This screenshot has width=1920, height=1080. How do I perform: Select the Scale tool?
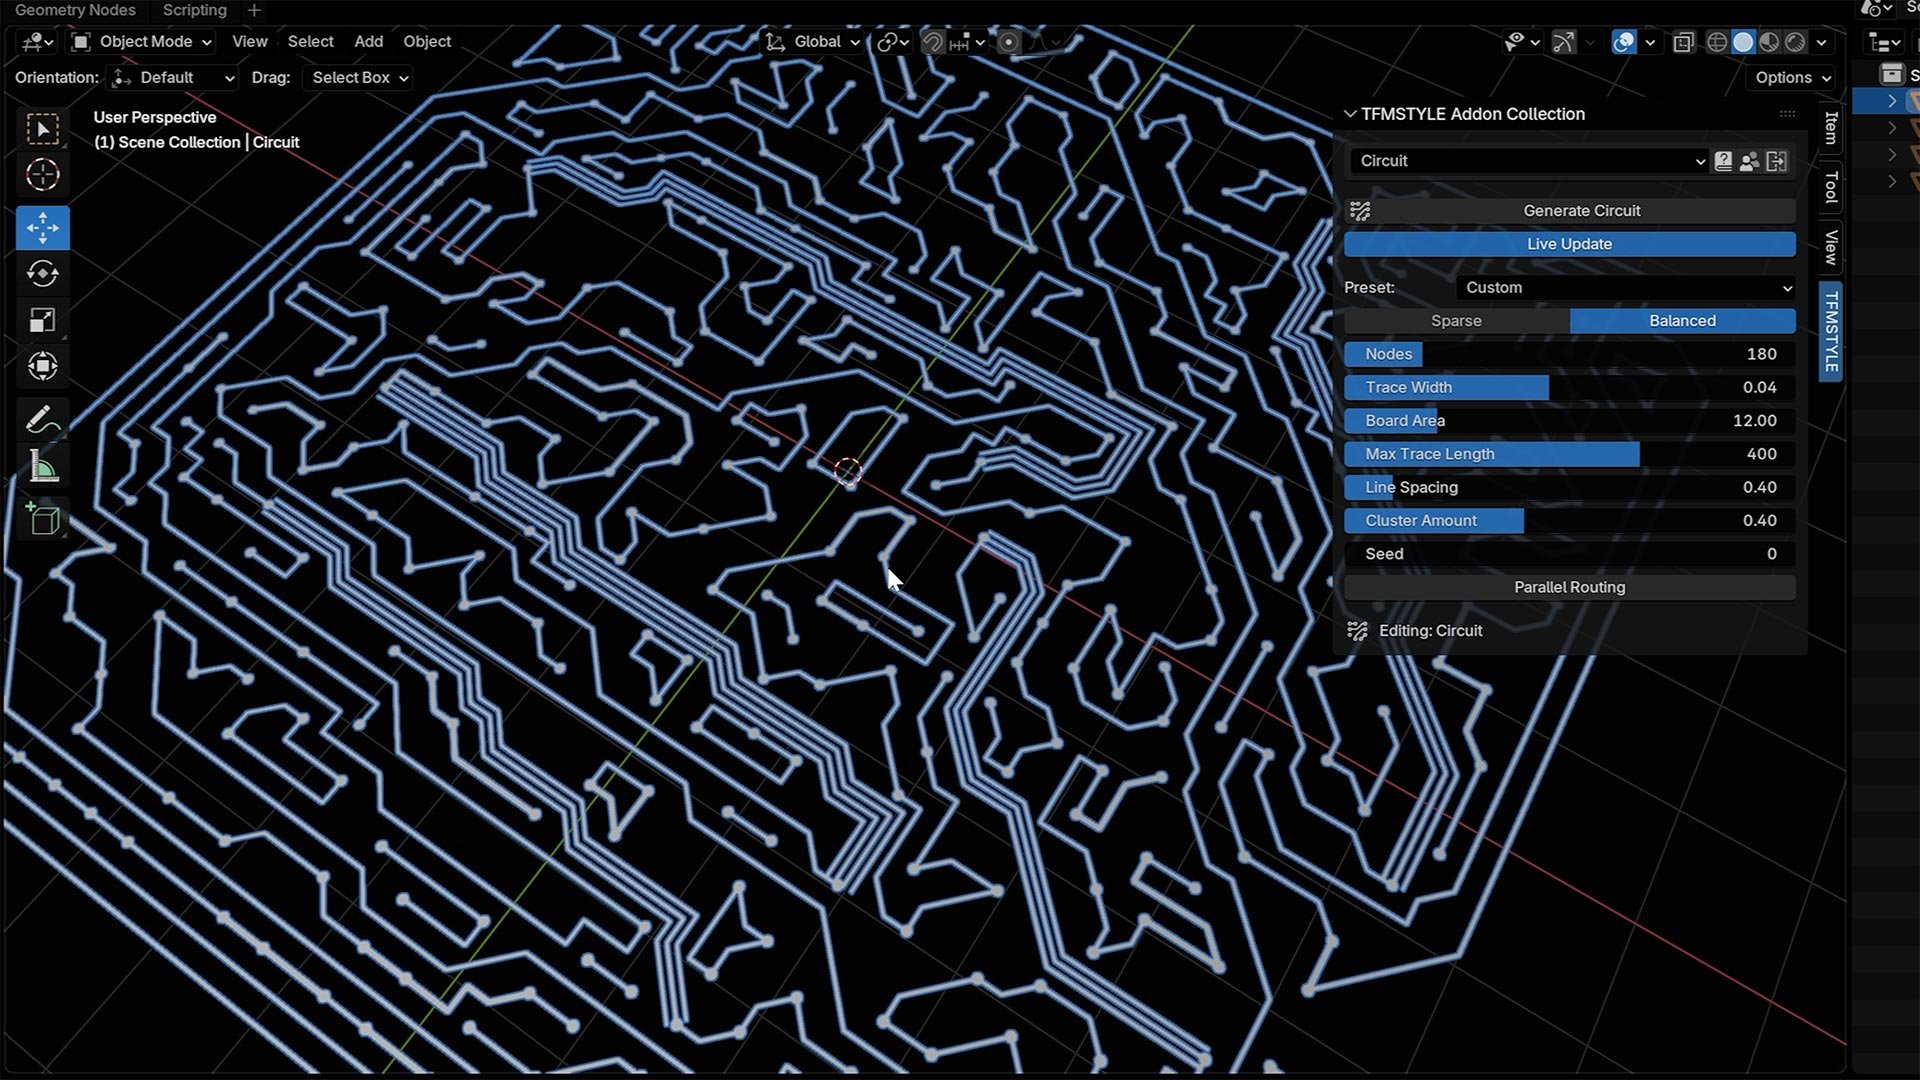pos(42,320)
